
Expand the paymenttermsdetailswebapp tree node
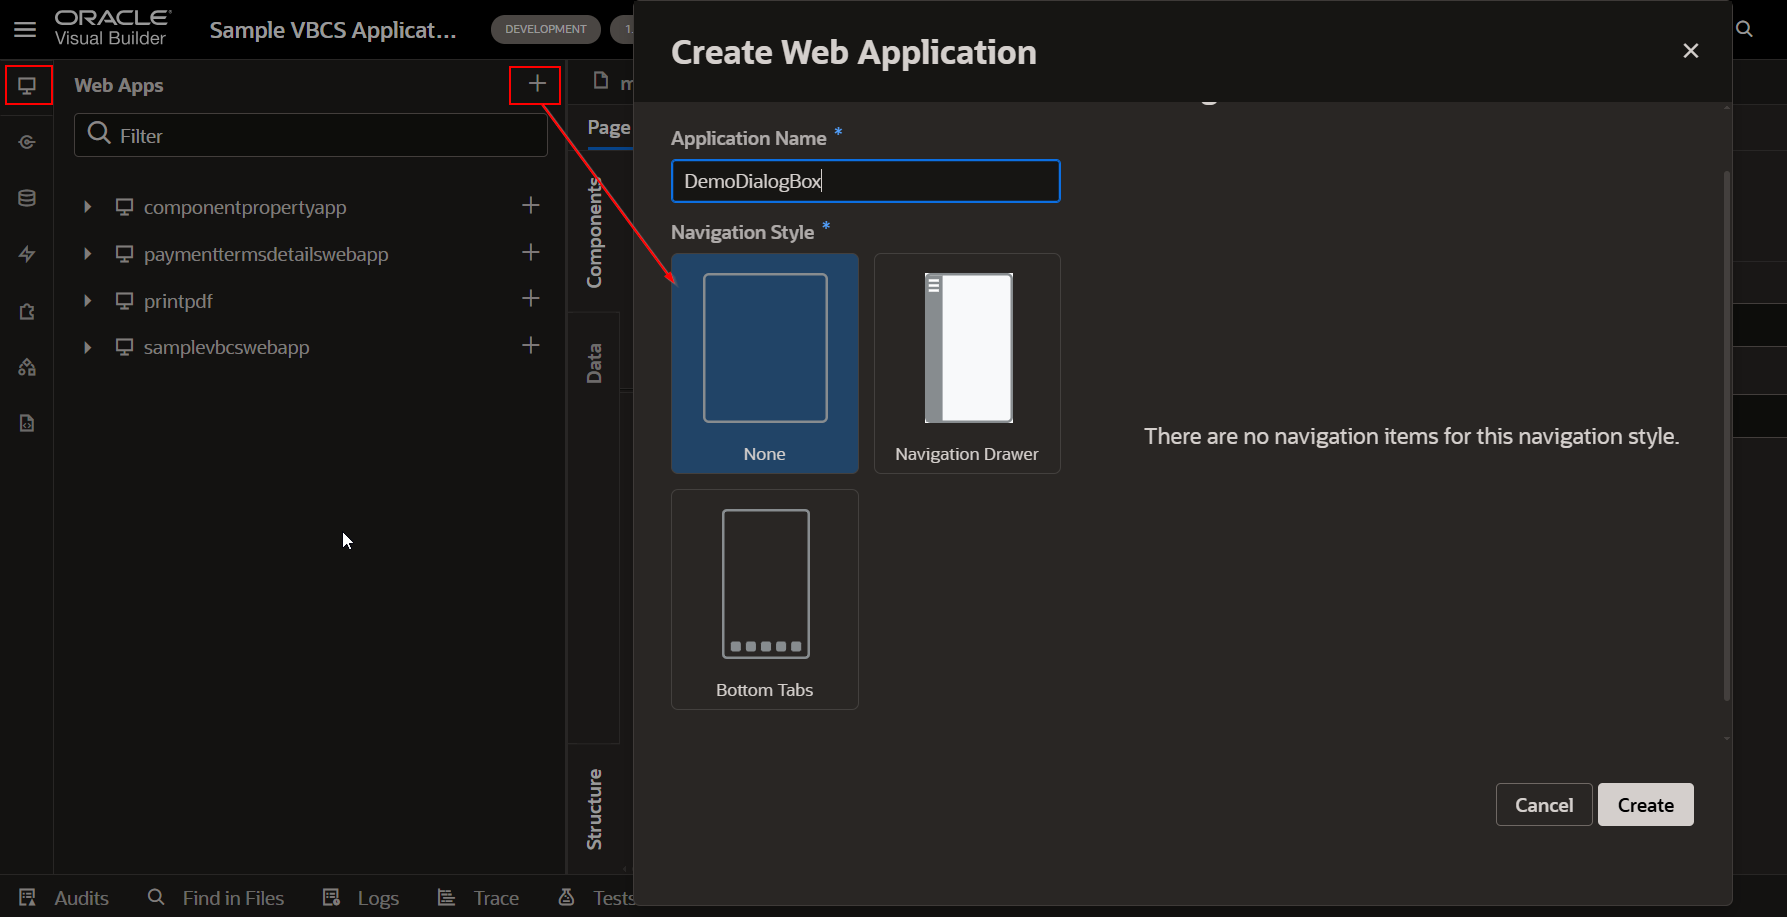tap(88, 254)
